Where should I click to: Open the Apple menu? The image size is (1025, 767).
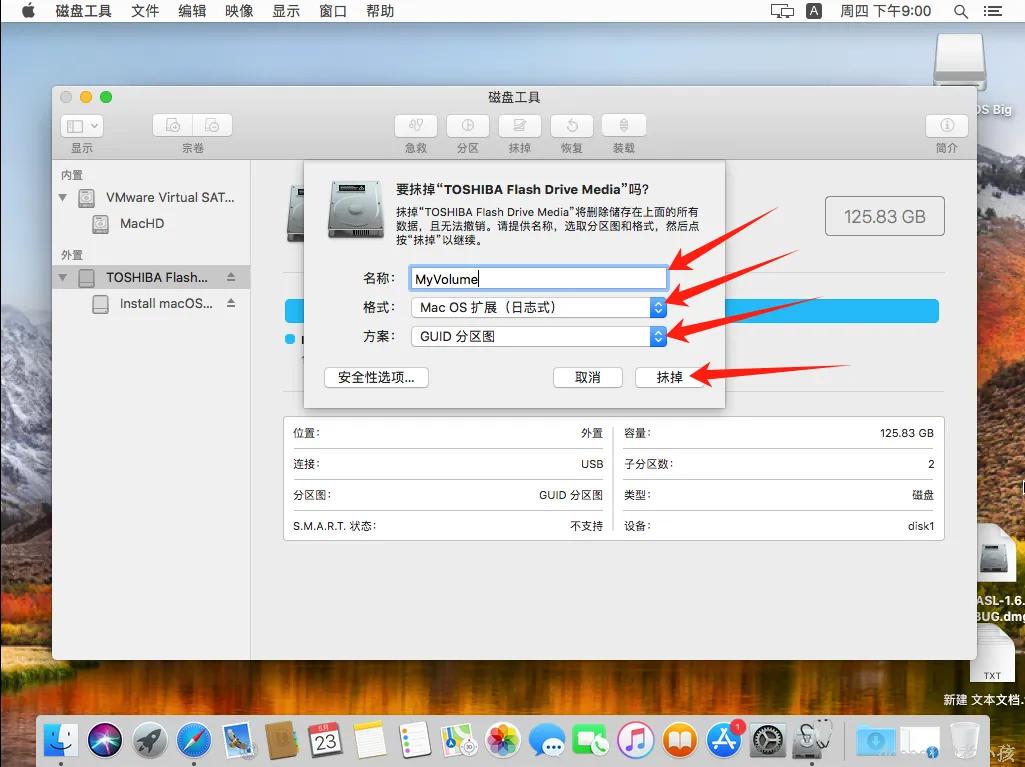pos(27,11)
